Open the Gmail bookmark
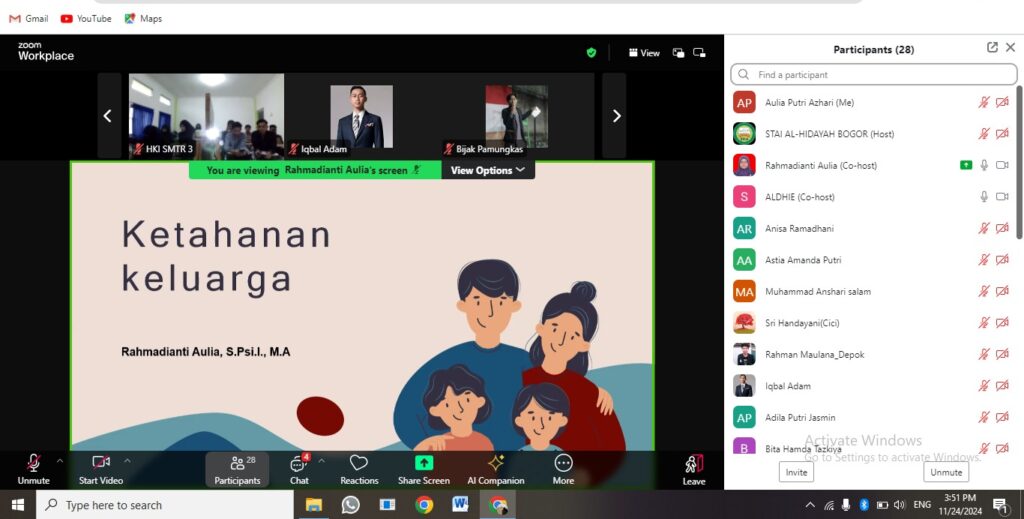Screen dimensions: 1024x519 pyautogui.click(x=28, y=18)
